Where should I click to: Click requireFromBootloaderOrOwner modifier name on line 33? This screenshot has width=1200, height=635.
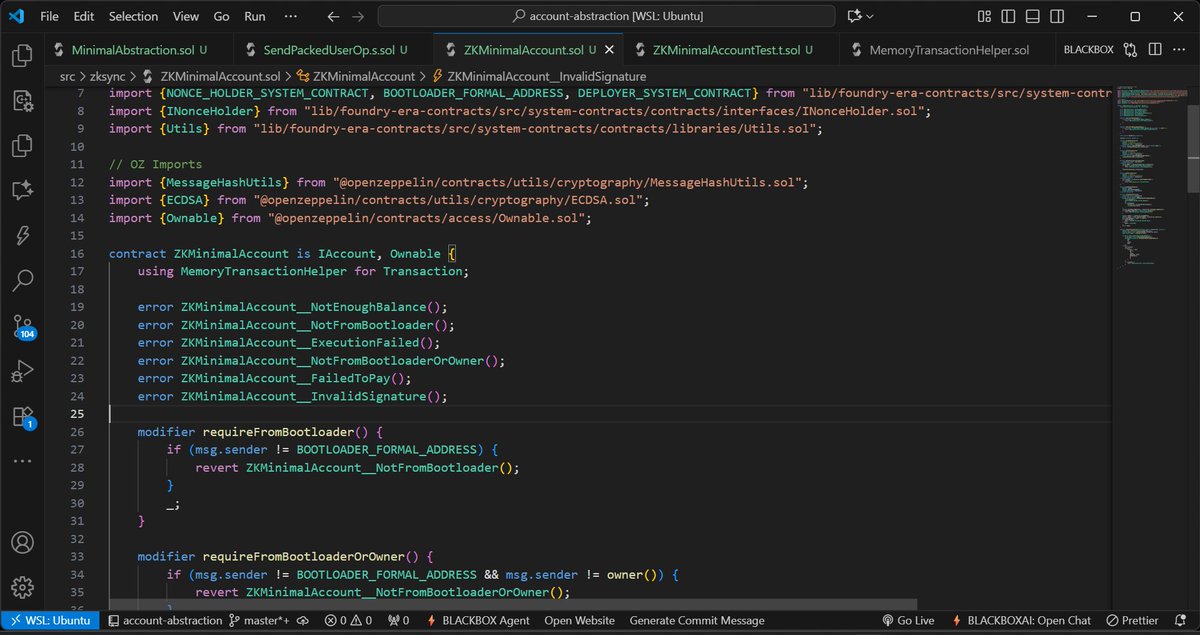304,555
